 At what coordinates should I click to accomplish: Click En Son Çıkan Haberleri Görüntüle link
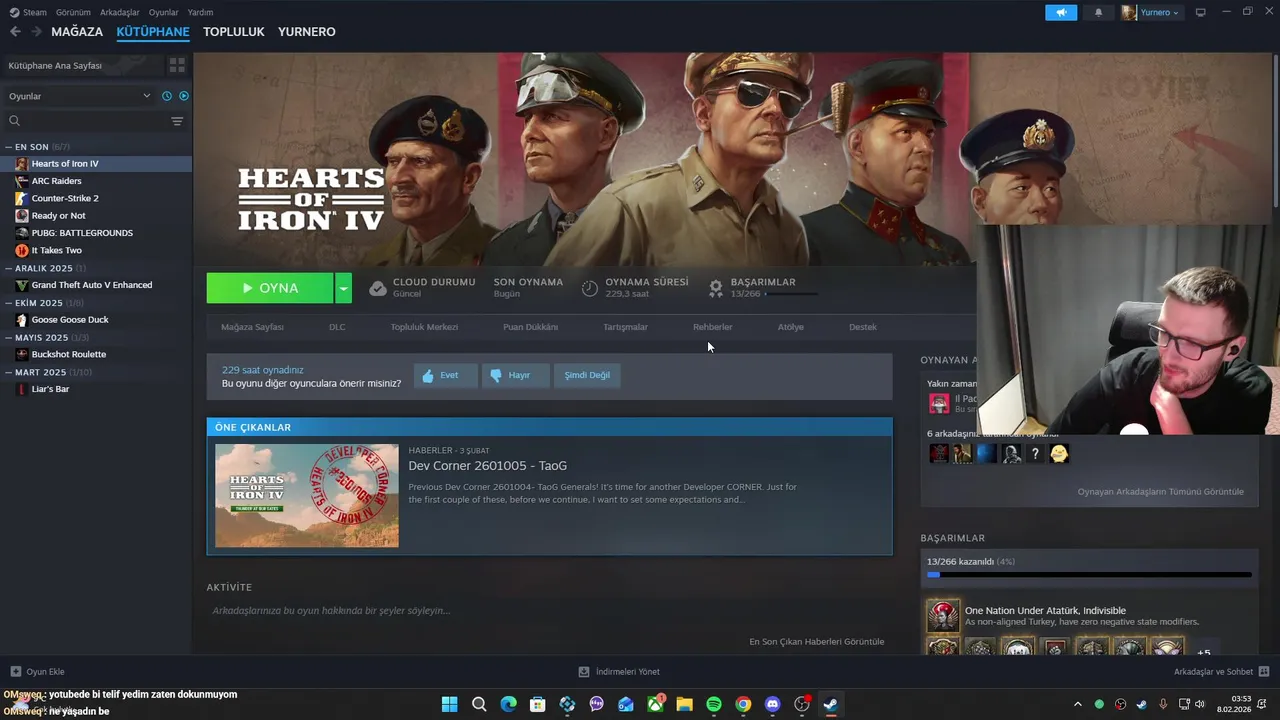coord(816,642)
